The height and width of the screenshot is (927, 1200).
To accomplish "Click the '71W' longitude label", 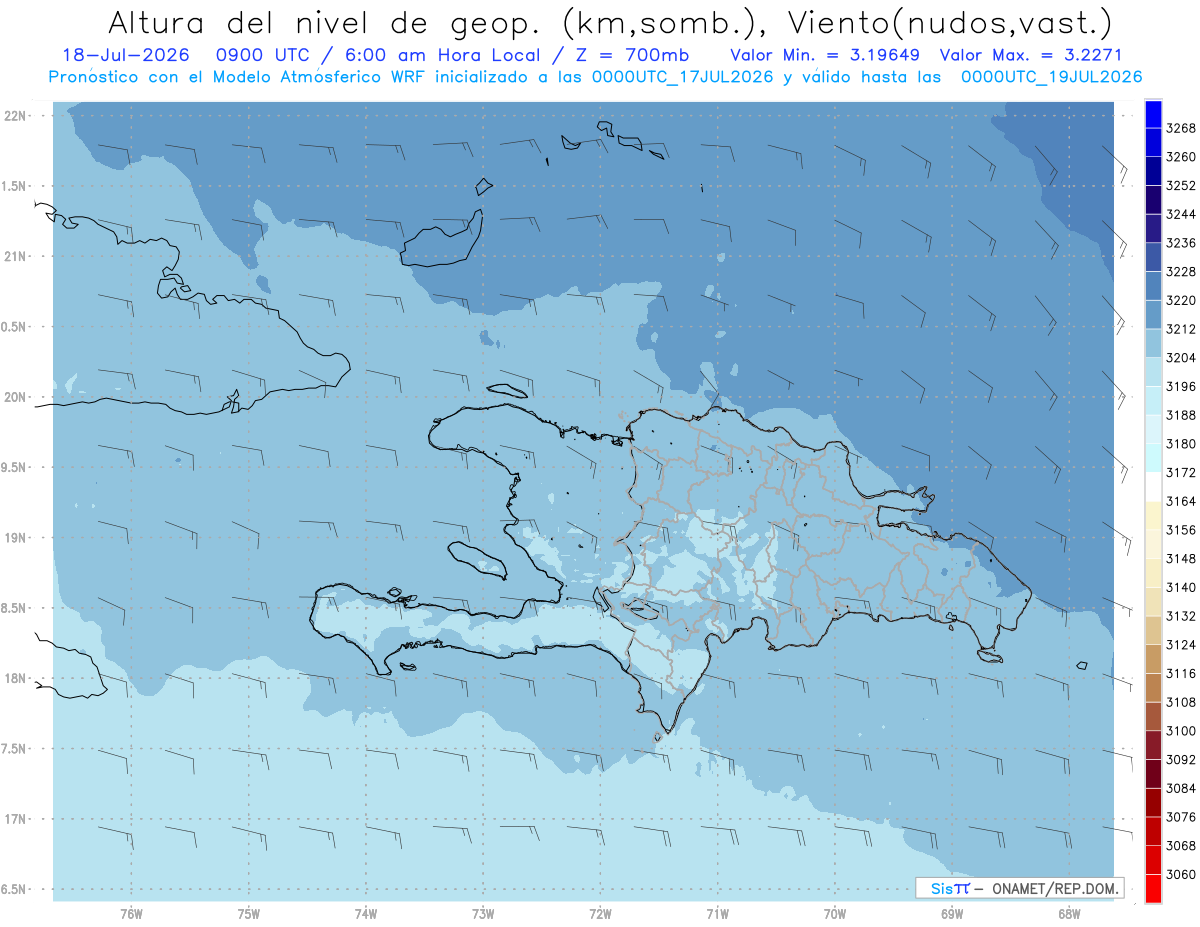I will (717, 913).
